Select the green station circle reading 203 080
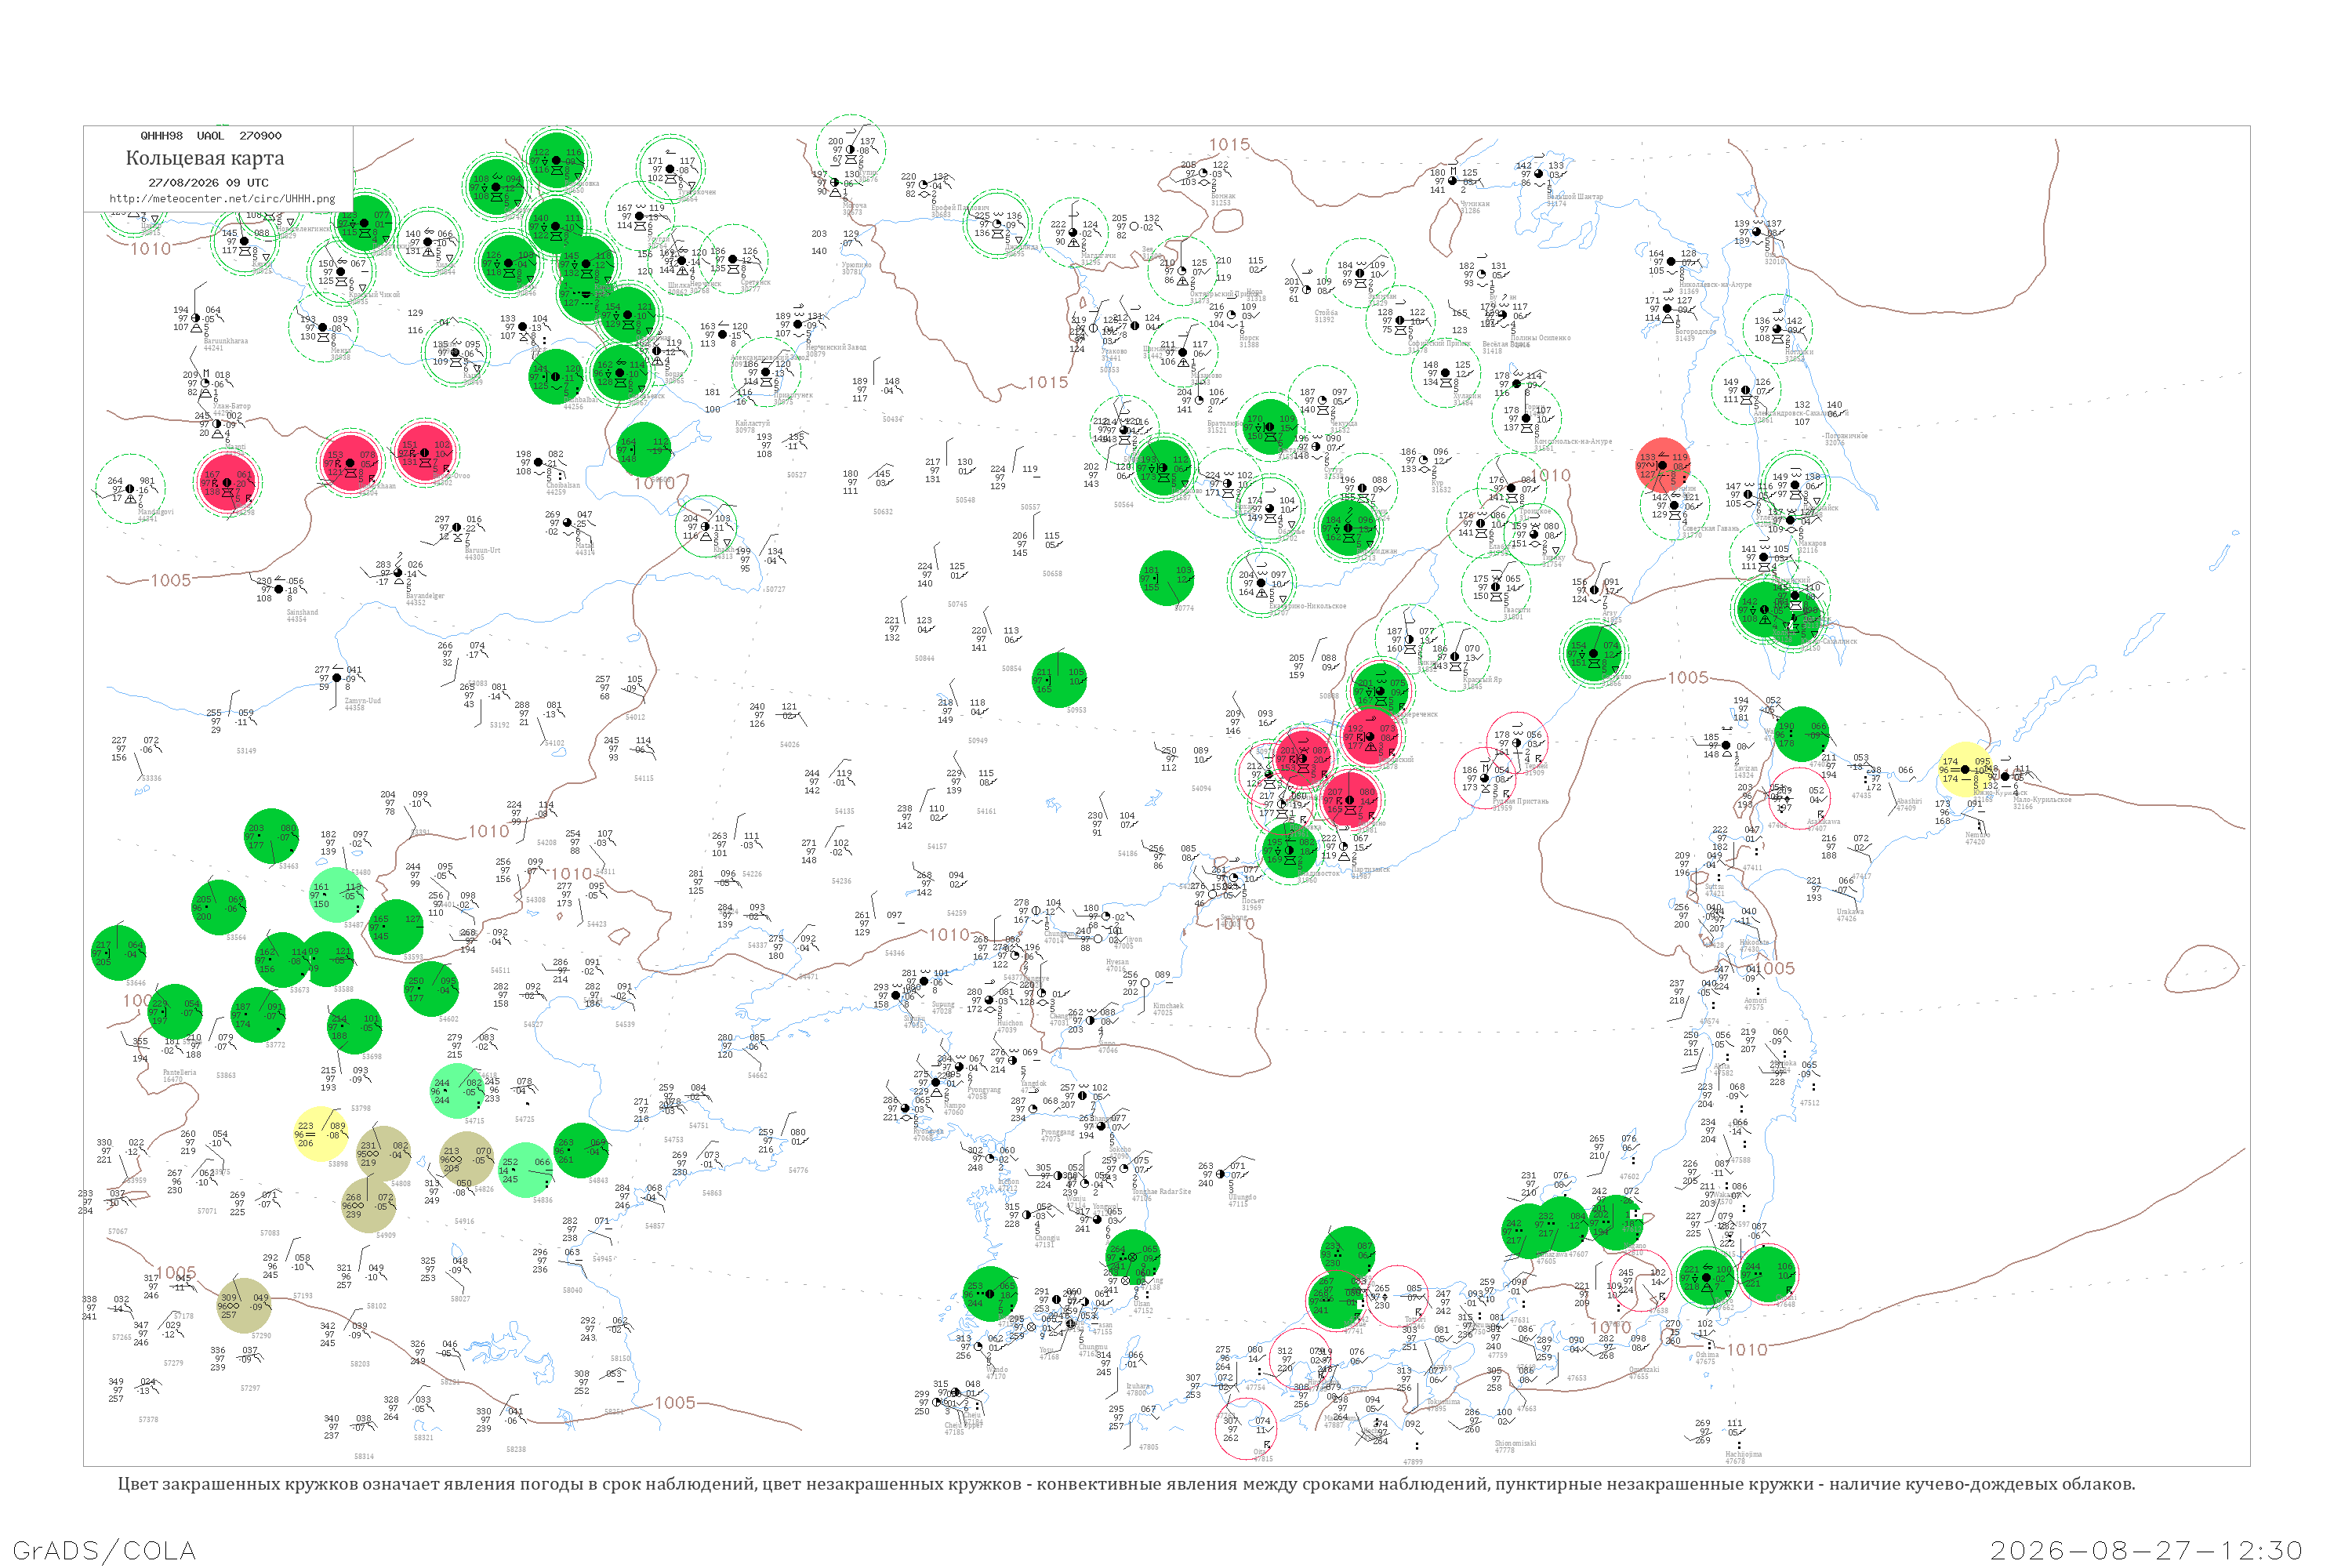The image size is (2352, 1568). click(x=271, y=836)
